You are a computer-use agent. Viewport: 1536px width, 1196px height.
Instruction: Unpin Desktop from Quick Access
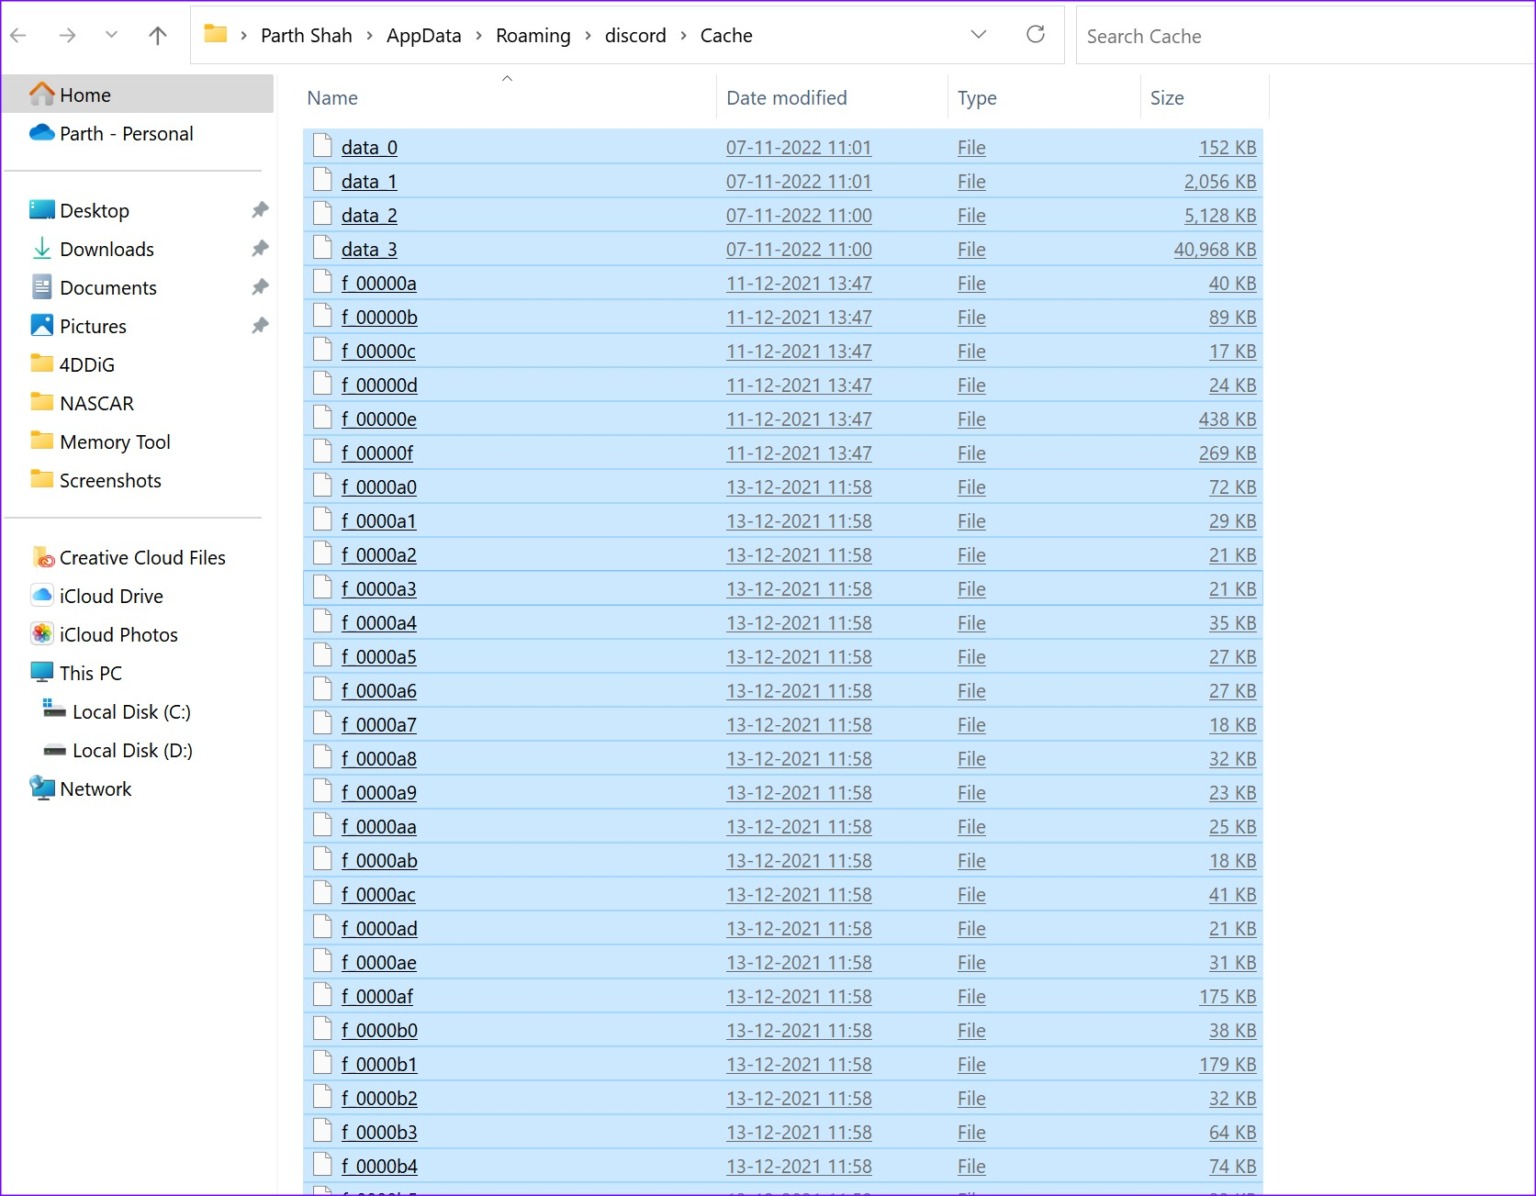pos(260,210)
